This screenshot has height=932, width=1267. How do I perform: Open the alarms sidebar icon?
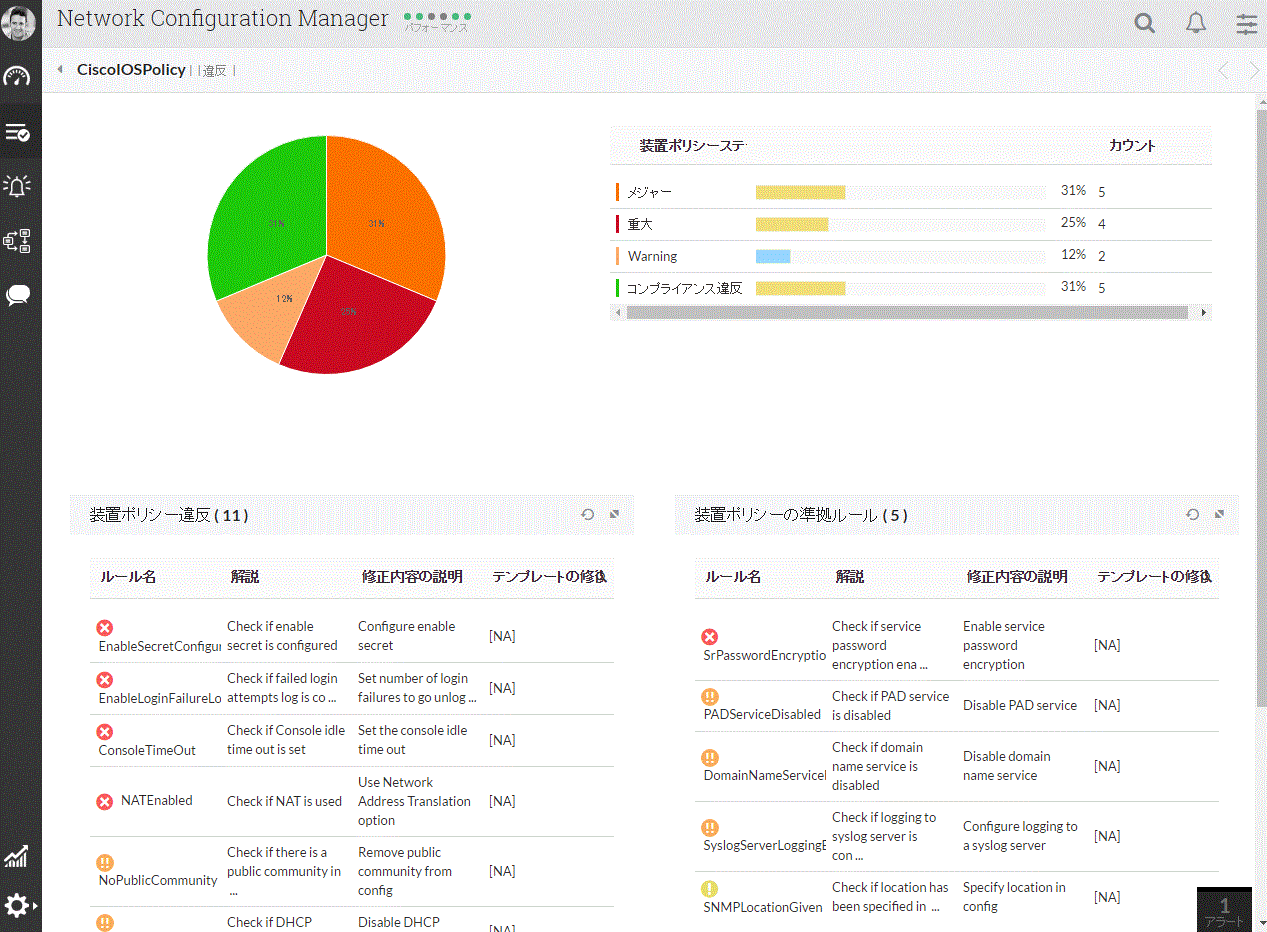[x=18, y=186]
